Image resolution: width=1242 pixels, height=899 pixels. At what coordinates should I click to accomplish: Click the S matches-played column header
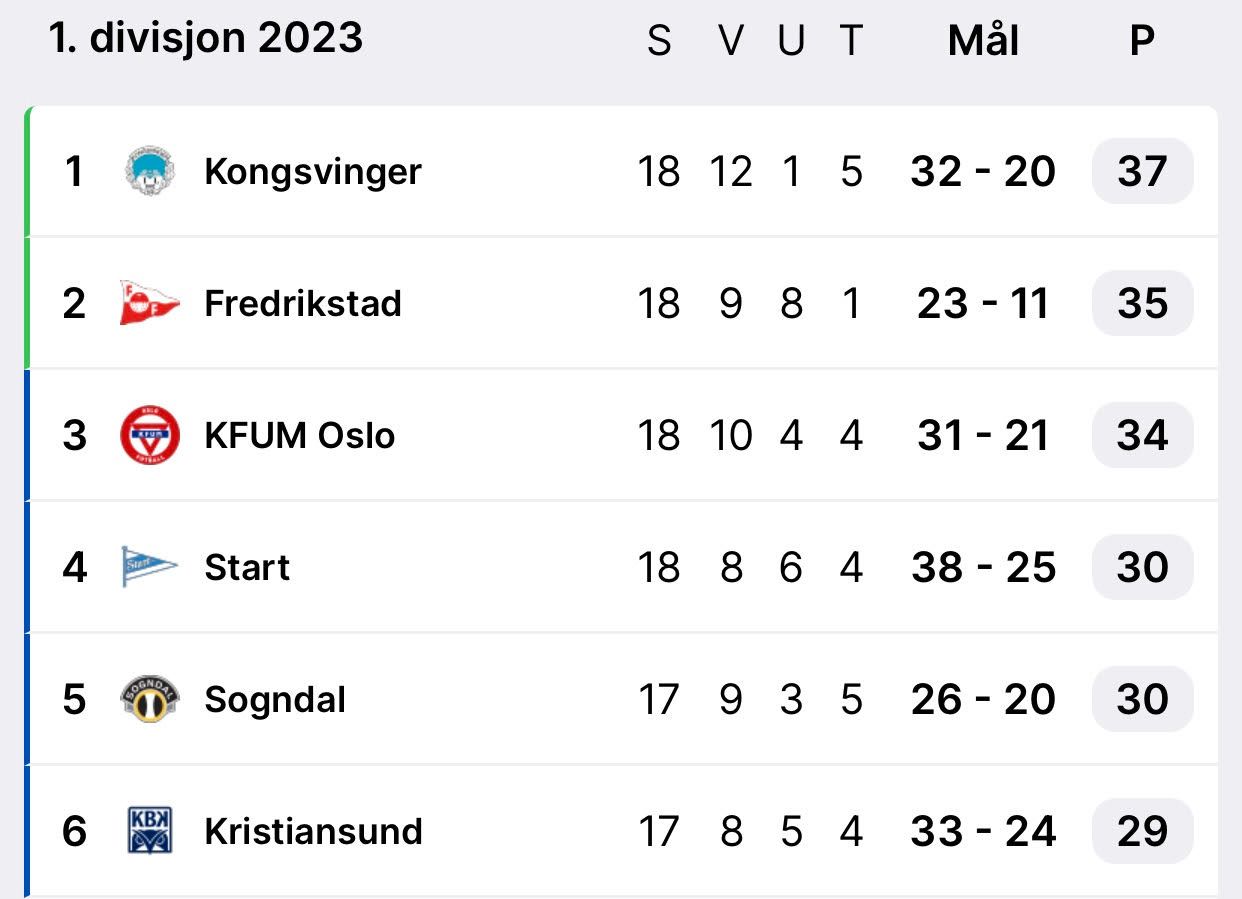pyautogui.click(x=659, y=41)
